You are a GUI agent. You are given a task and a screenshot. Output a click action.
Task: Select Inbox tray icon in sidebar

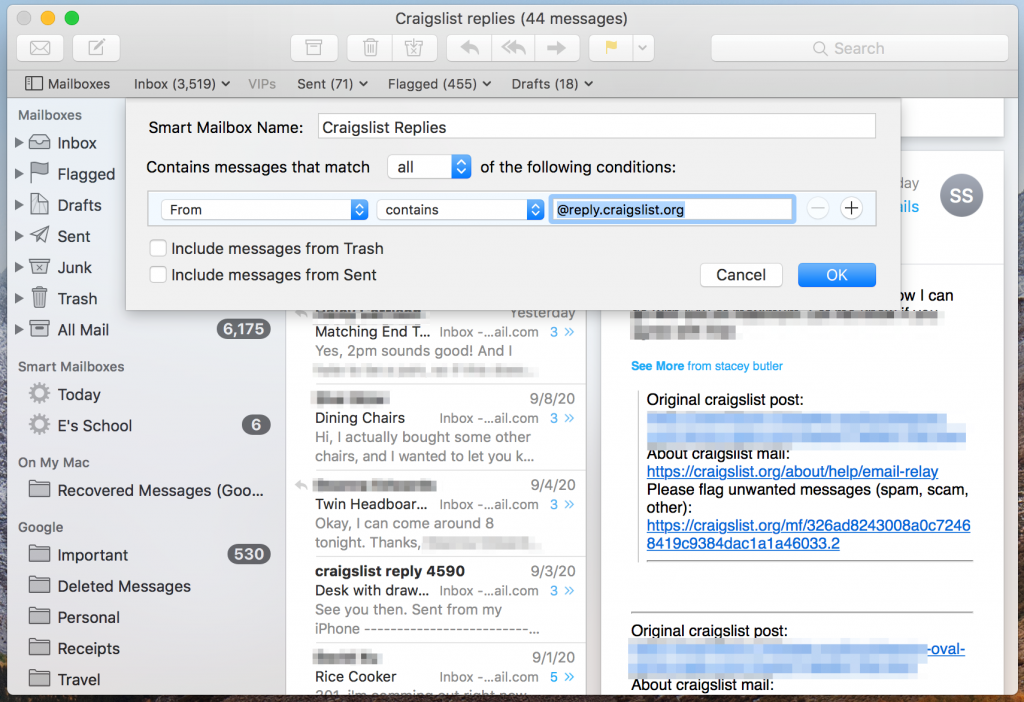click(x=39, y=142)
